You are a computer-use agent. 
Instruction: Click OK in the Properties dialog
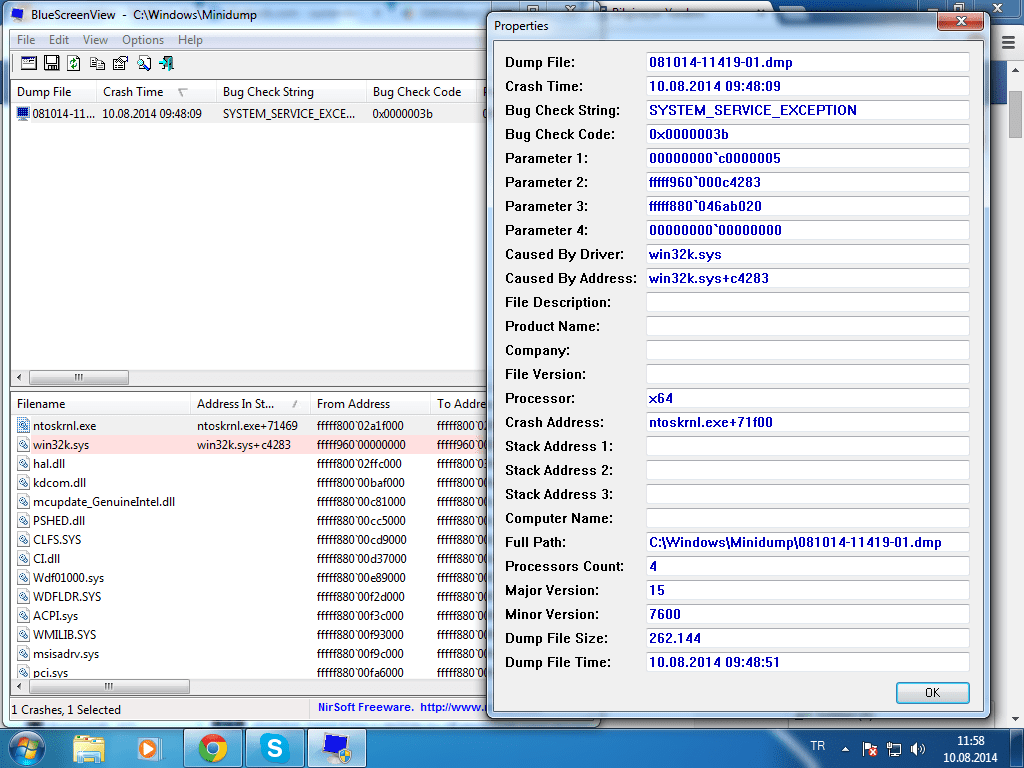pos(933,693)
